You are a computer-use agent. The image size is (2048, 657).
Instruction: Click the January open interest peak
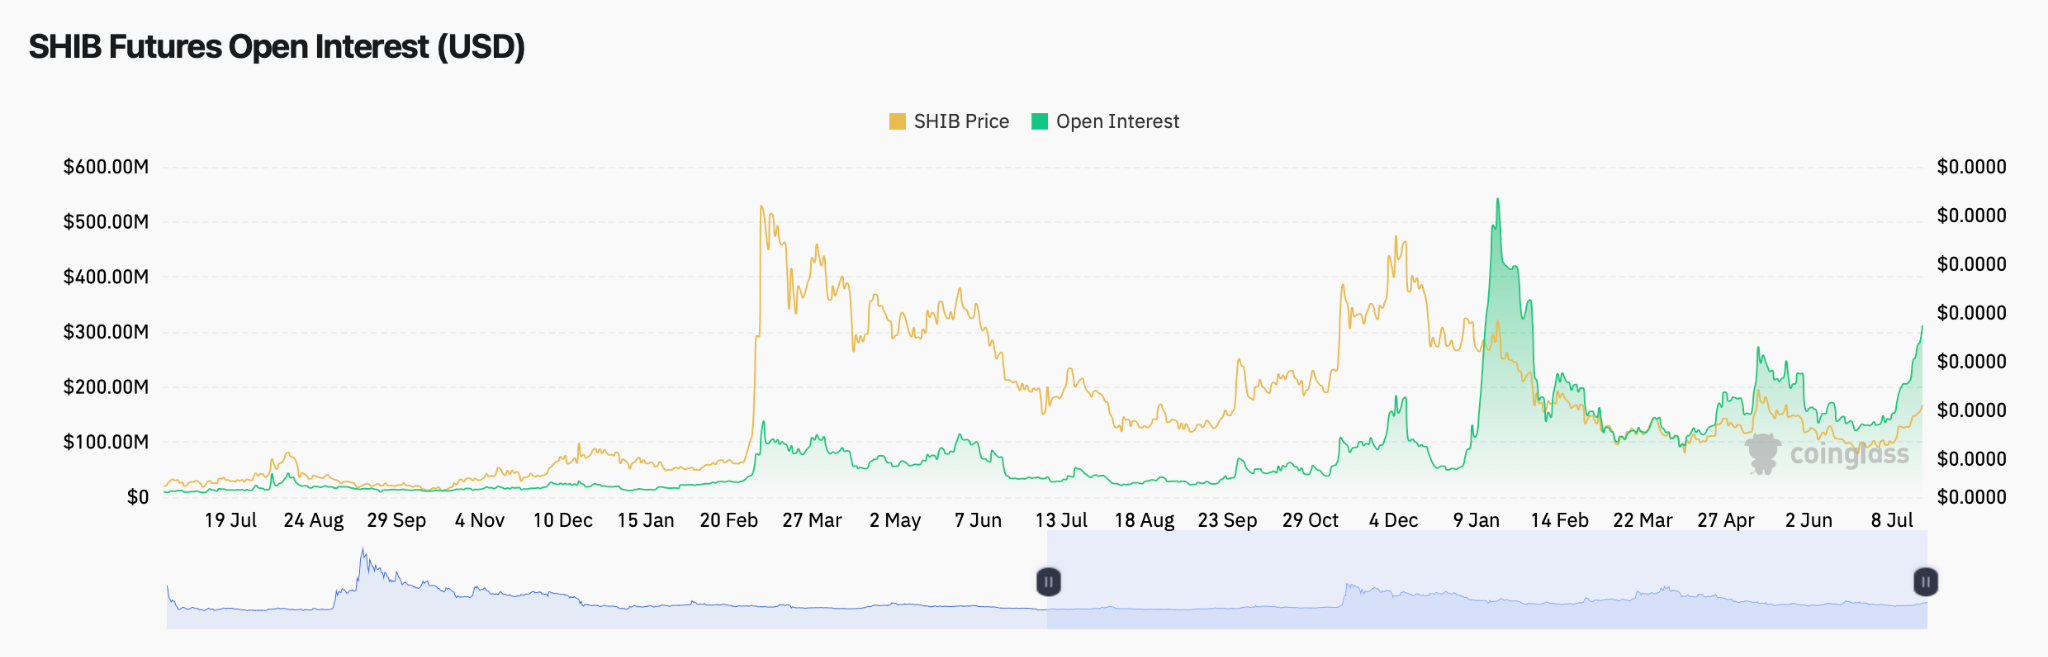point(1497,200)
